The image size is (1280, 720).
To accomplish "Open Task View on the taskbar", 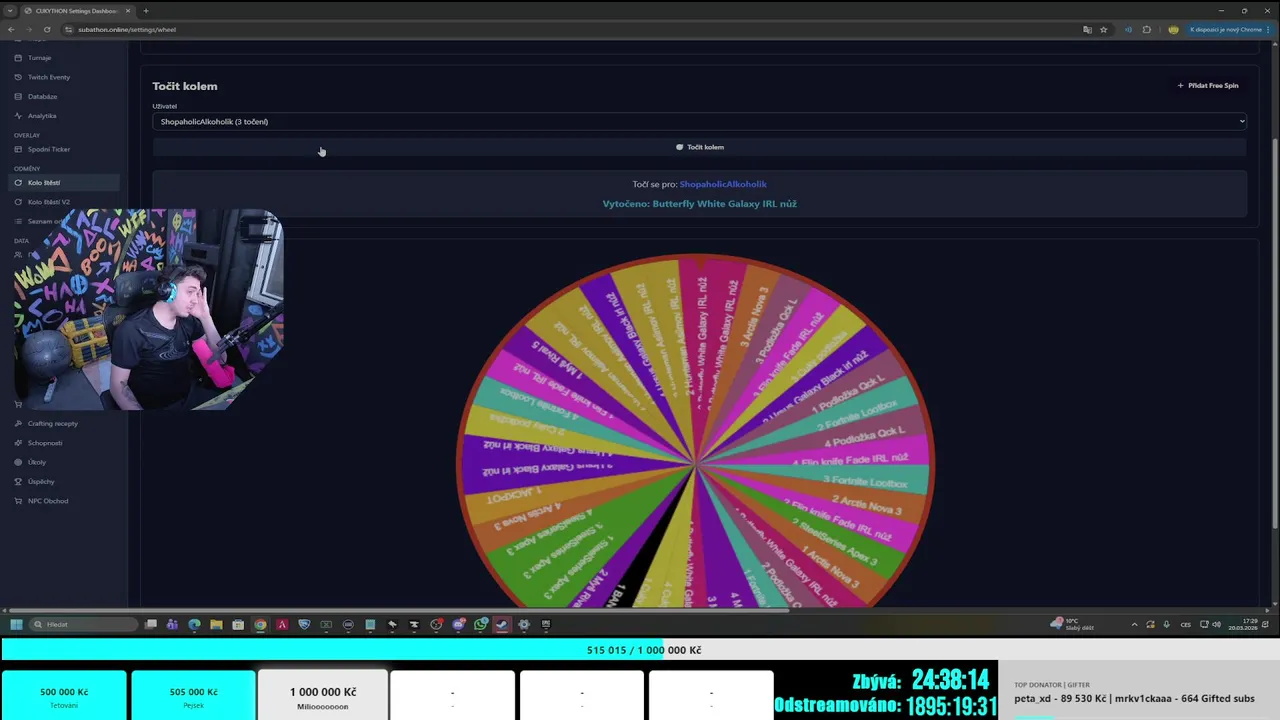I will [x=151, y=624].
